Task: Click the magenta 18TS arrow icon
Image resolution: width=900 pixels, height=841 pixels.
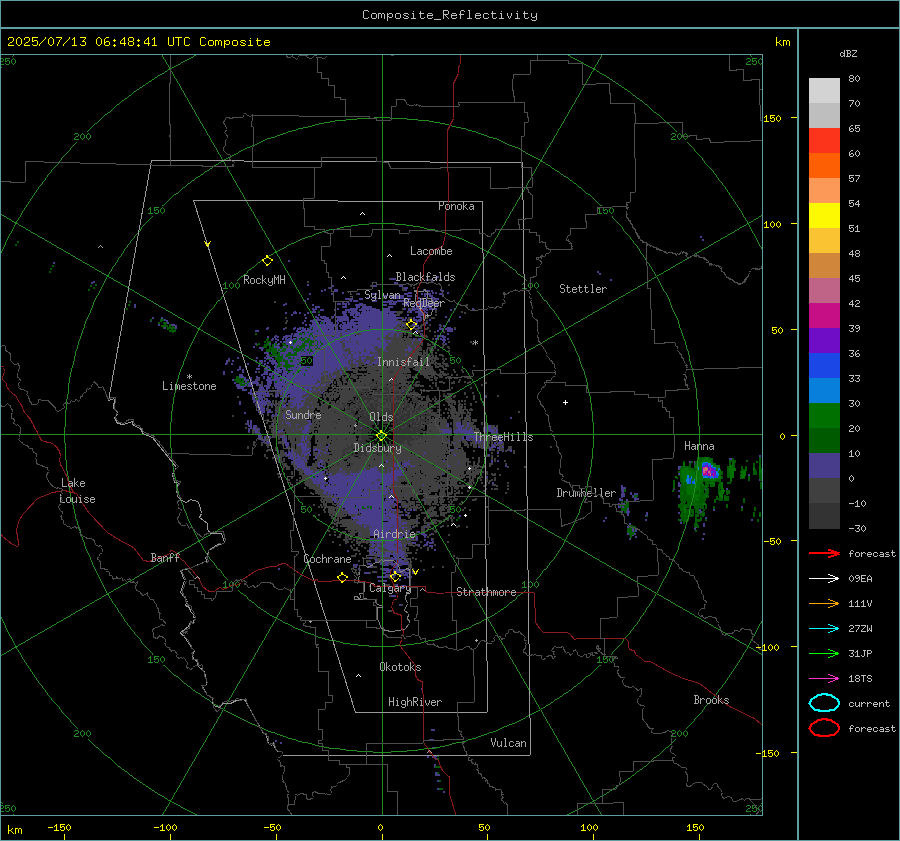Action: (x=824, y=679)
